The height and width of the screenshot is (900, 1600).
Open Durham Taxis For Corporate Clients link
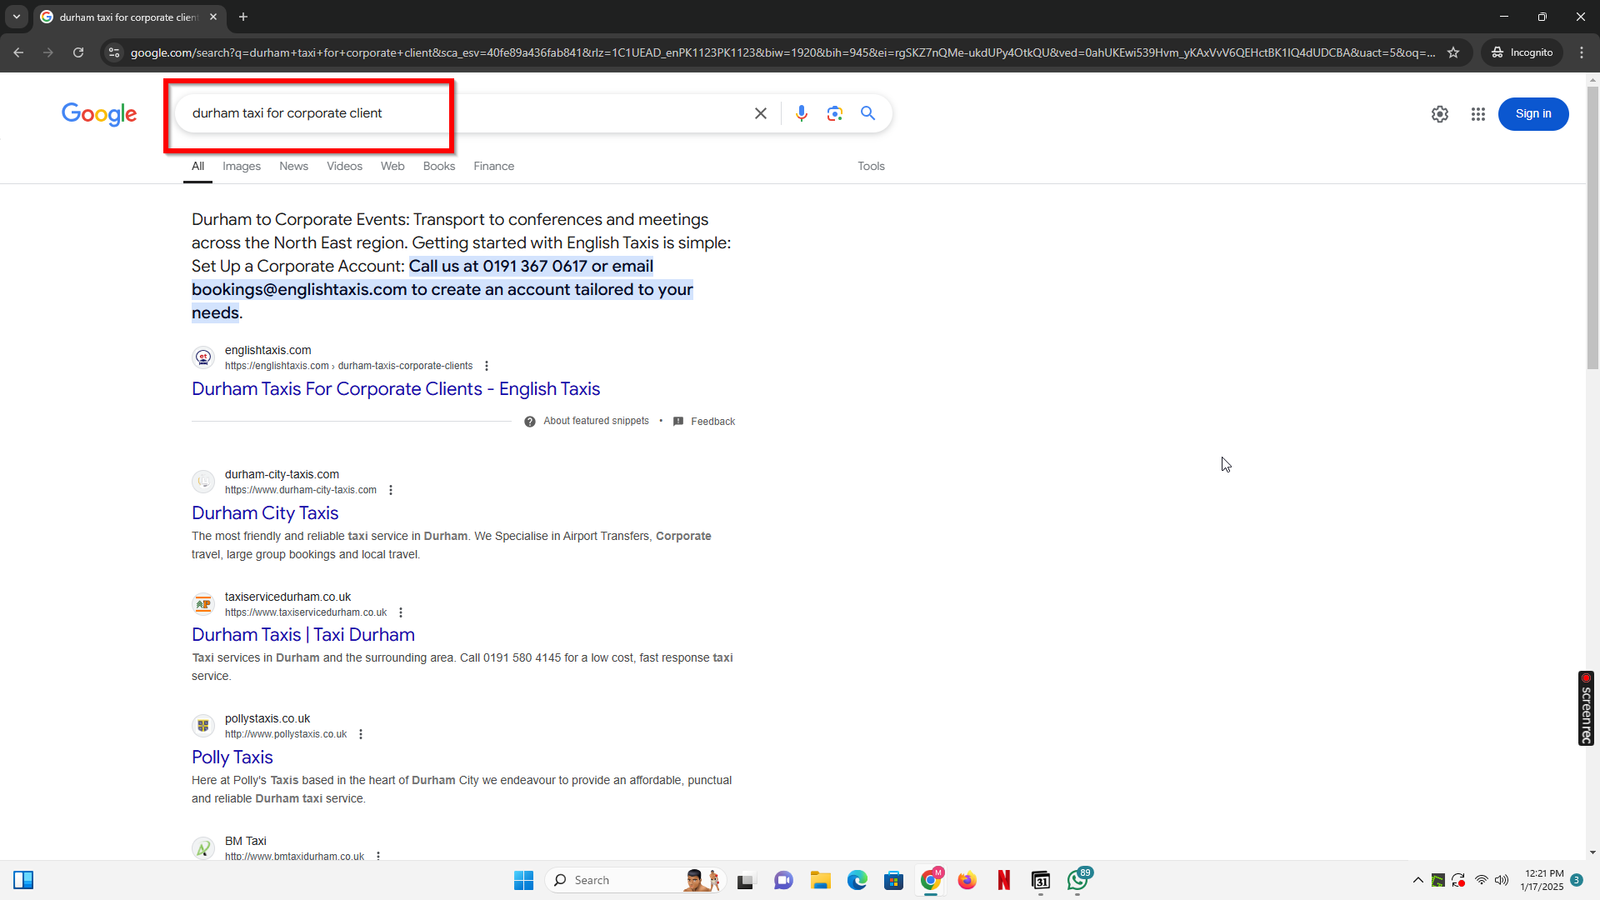396,389
